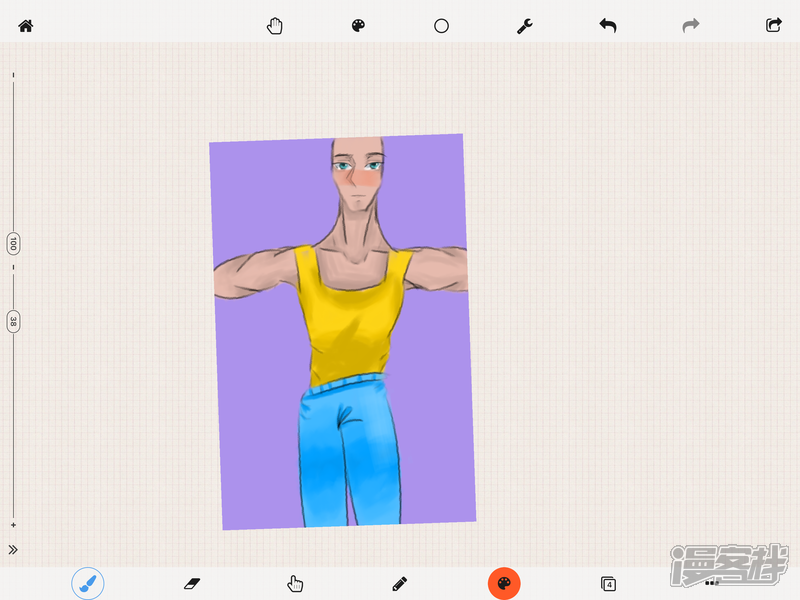
Task: Expand the left sidebar double chevron
Action: point(13,549)
